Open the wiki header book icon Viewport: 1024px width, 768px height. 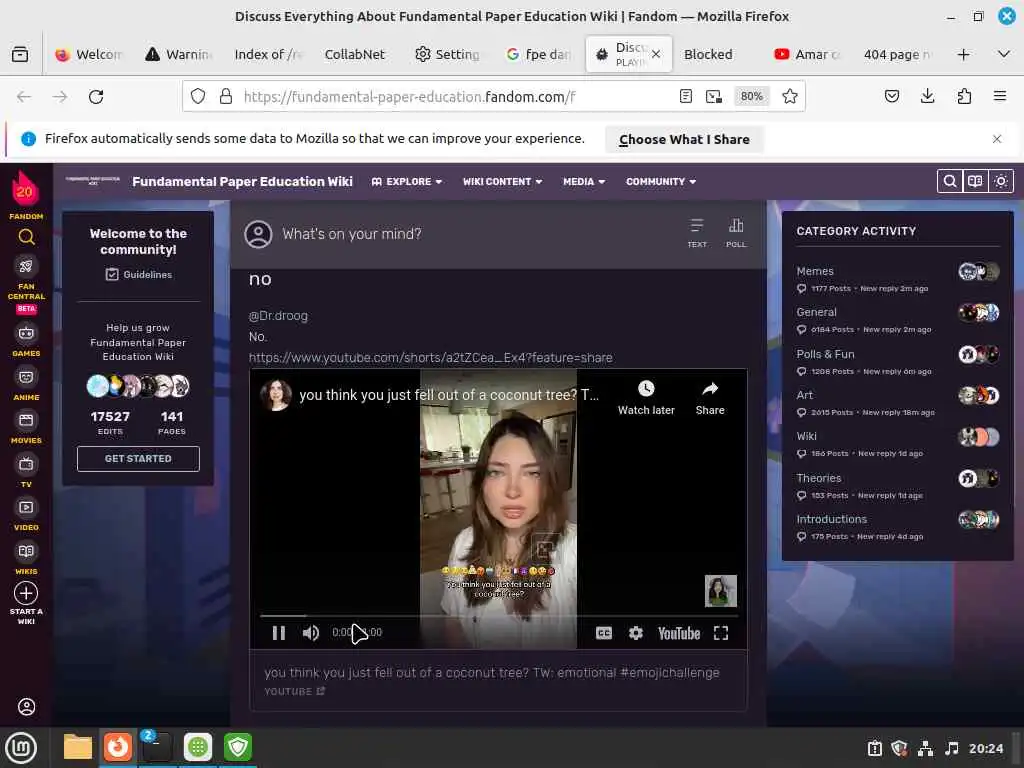pyautogui.click(x=975, y=181)
